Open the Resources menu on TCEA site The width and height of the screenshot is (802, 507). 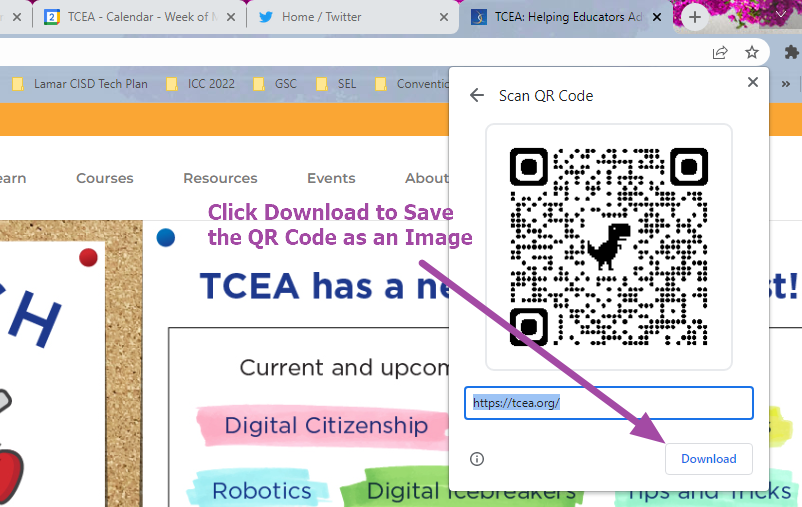(x=220, y=178)
